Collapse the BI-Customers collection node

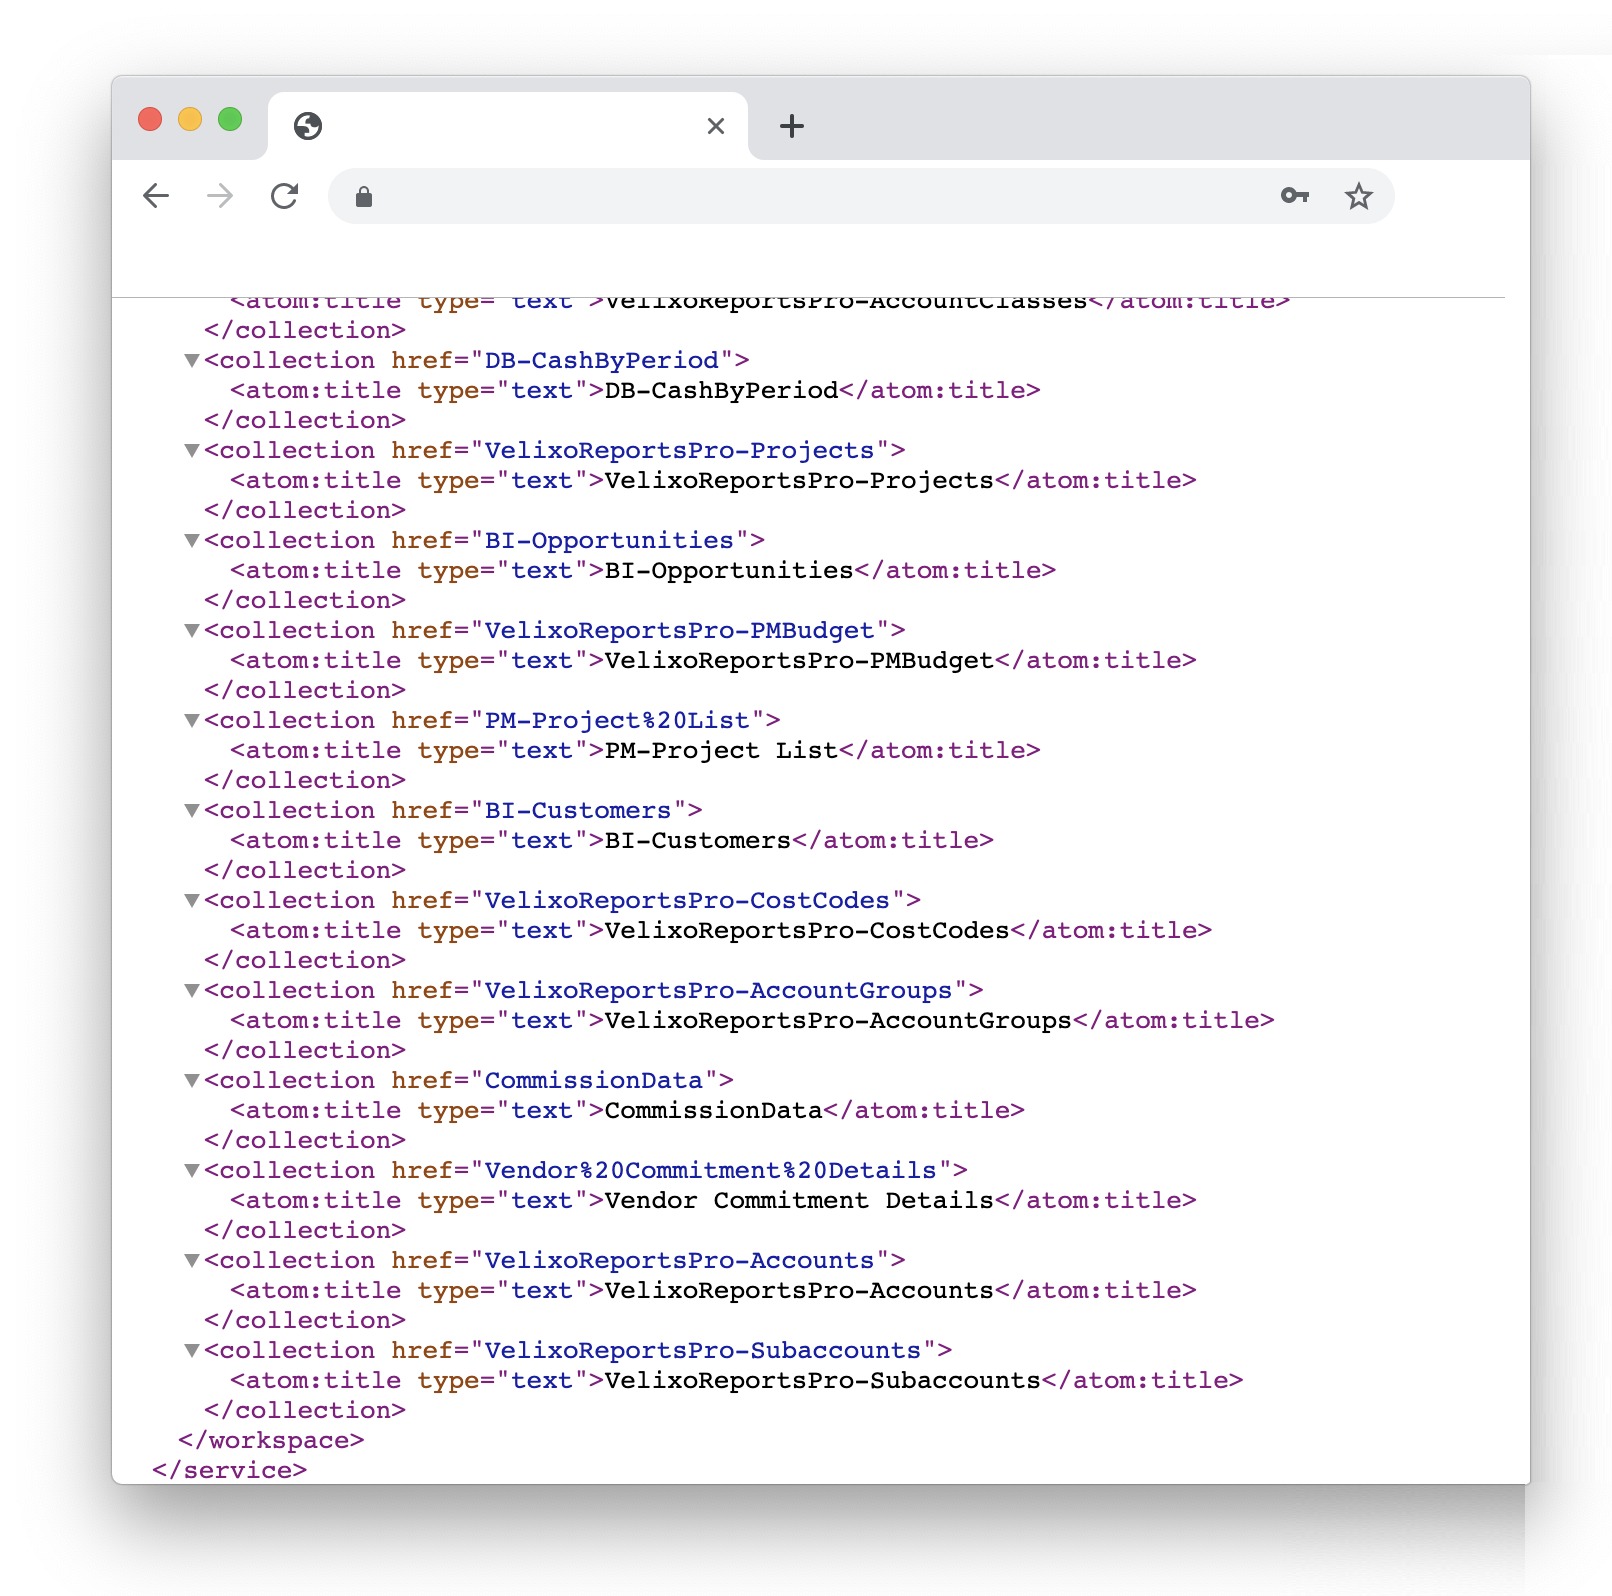[x=192, y=810]
